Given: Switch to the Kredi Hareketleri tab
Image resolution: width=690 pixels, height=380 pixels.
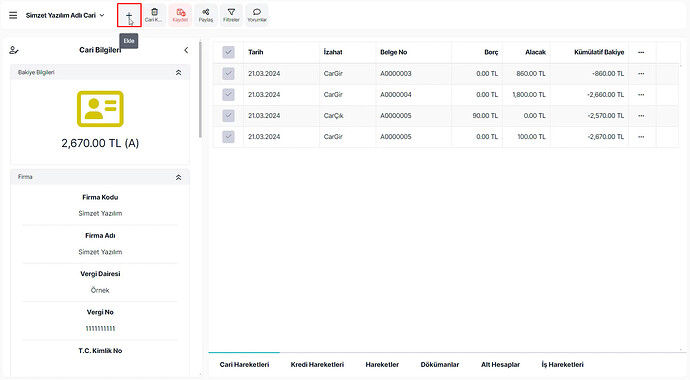Looking at the screenshot, I should (317, 365).
